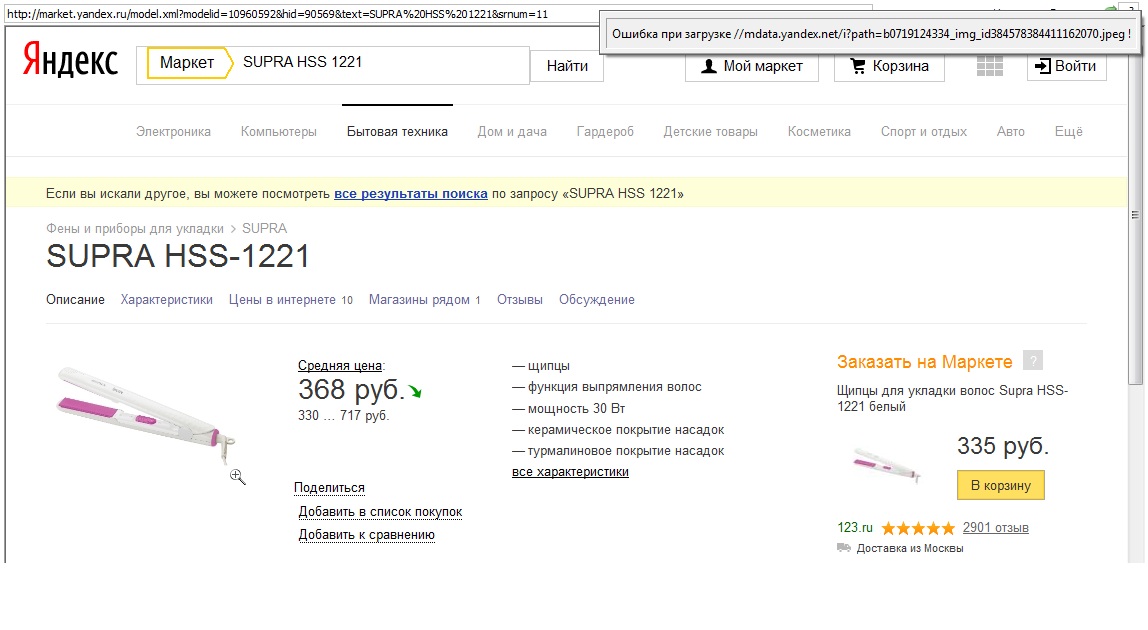Click the 335 руб. offer price

point(1003,445)
